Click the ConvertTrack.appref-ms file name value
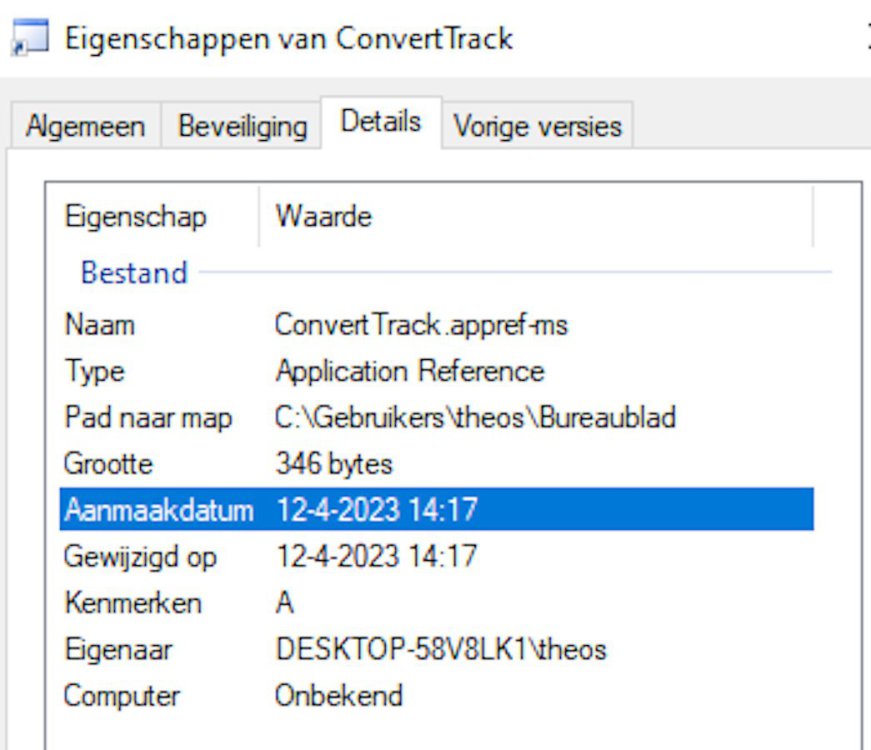 [x=421, y=325]
